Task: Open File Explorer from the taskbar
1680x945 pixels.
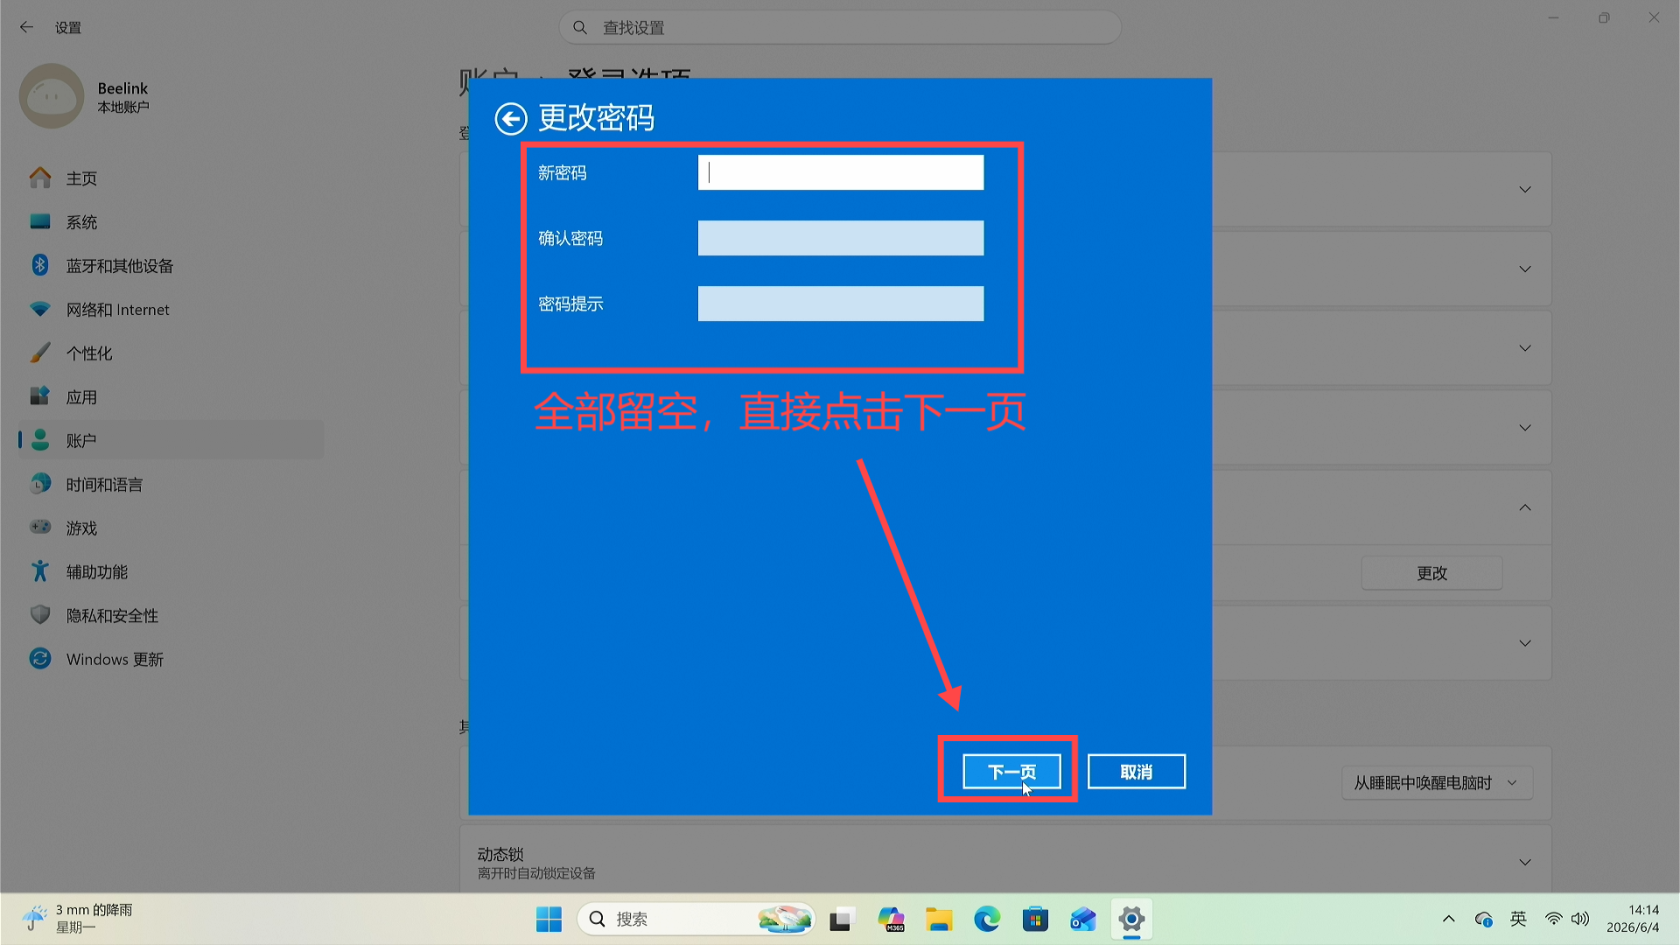Action: pyautogui.click(x=939, y=919)
